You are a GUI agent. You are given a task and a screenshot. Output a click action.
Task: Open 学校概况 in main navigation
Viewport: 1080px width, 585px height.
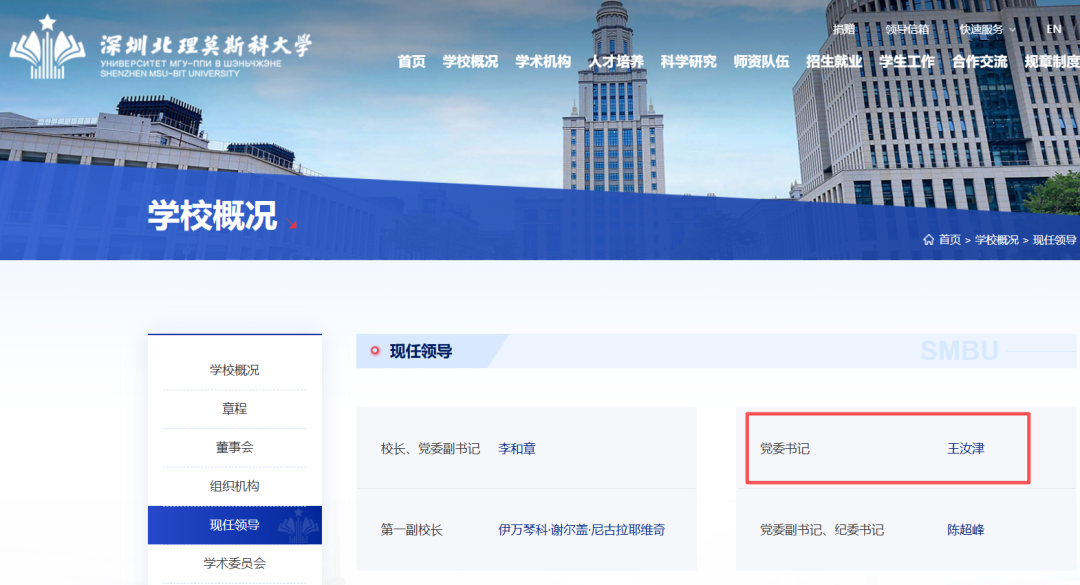(470, 61)
